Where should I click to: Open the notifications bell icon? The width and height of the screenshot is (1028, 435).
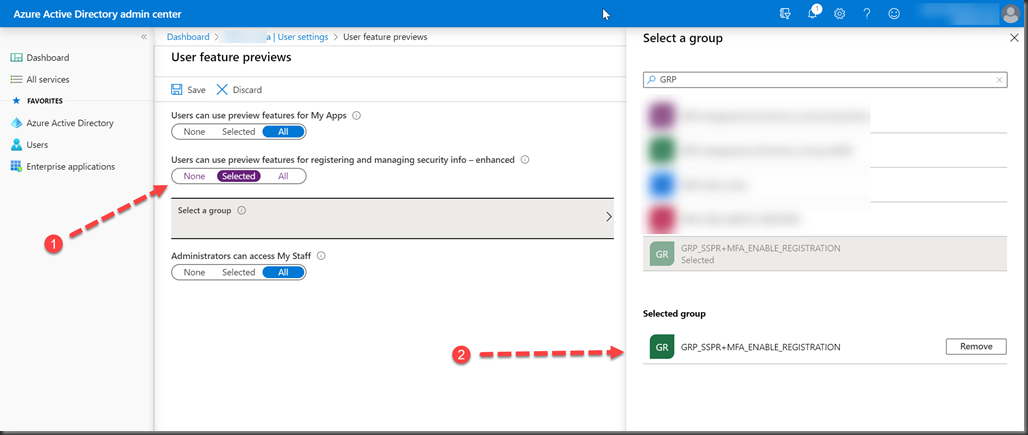point(813,13)
